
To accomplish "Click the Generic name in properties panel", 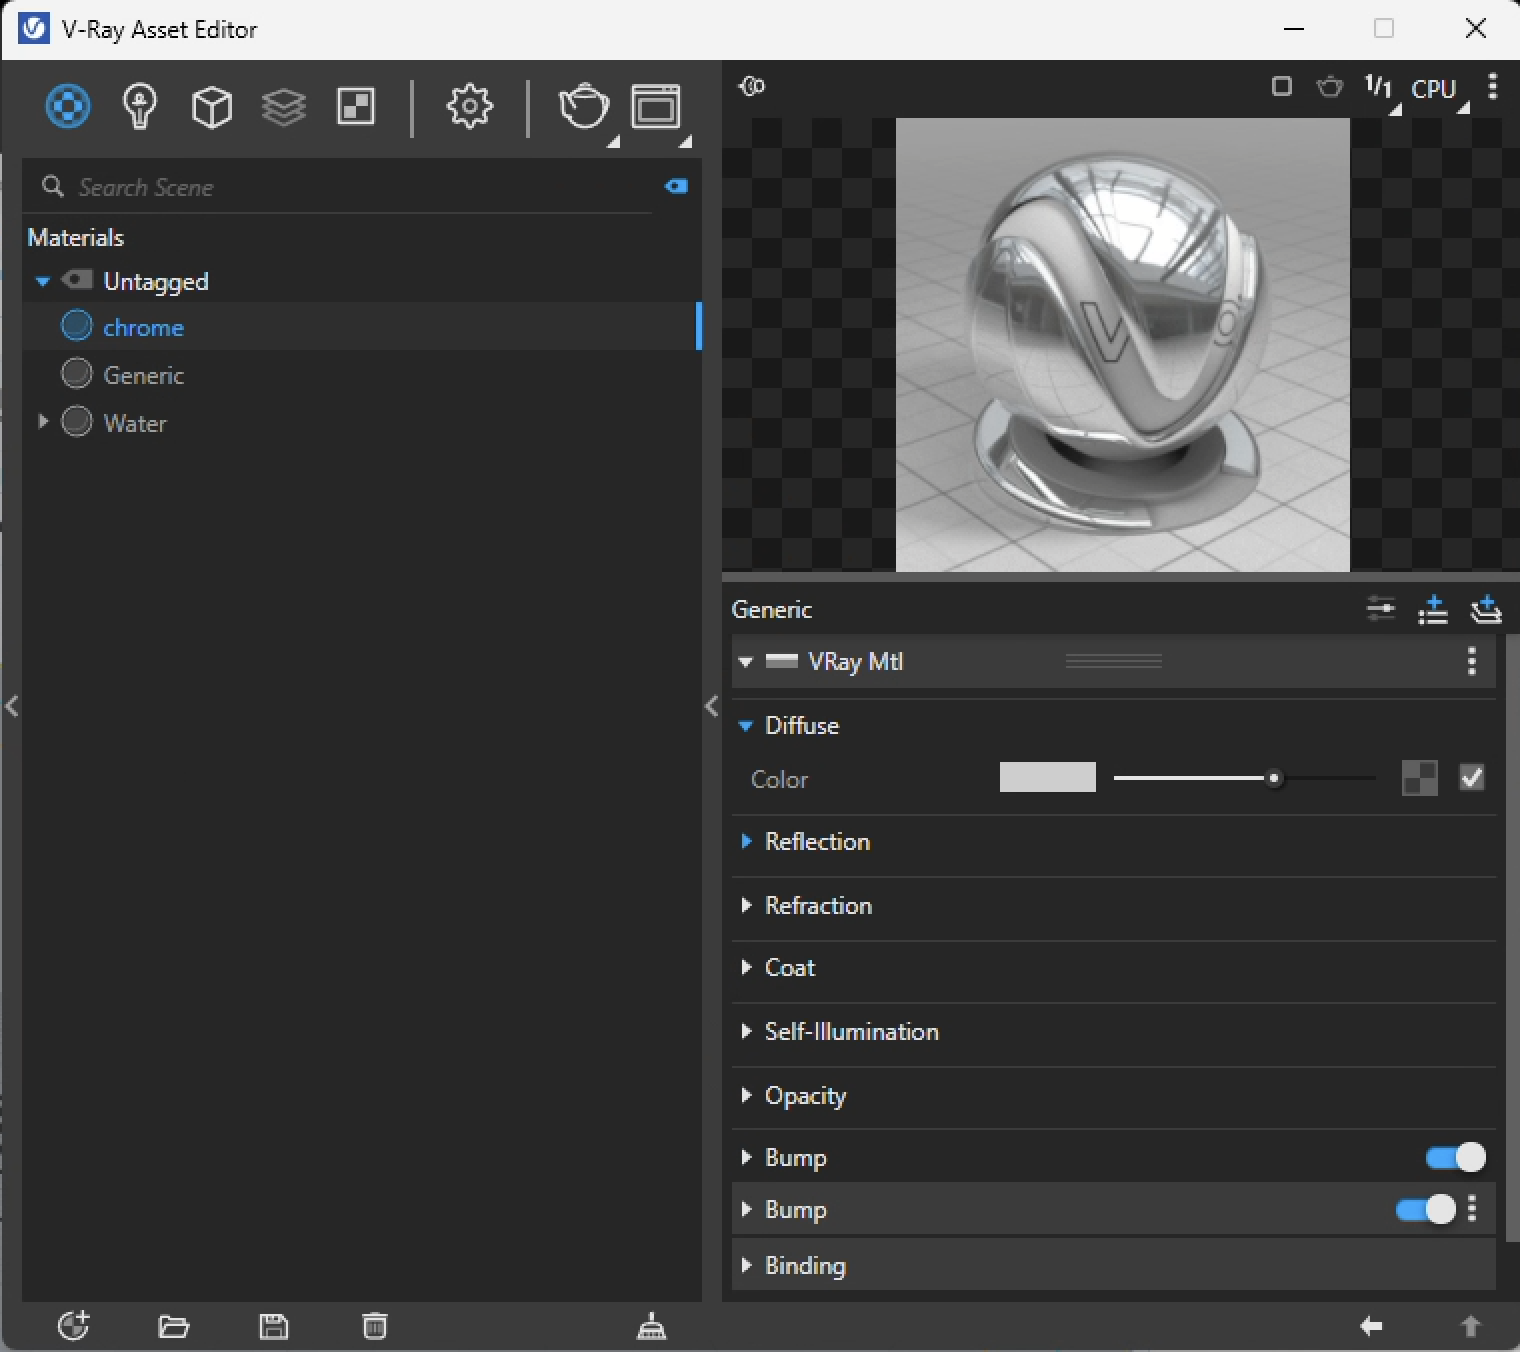I will [771, 609].
